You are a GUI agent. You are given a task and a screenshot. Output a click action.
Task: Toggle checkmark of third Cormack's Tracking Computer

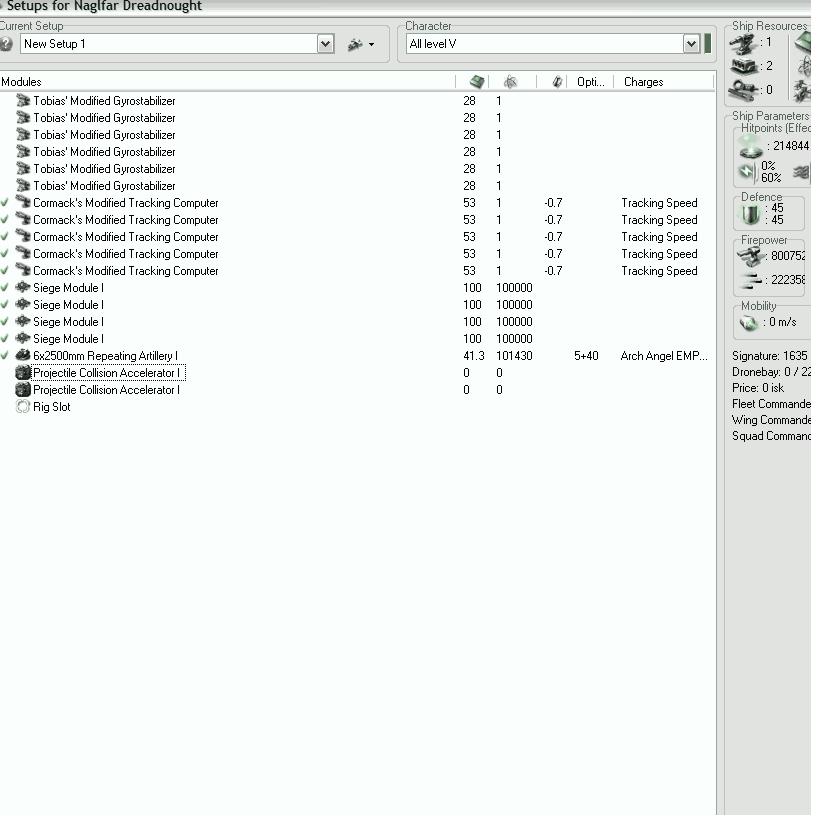(x=5, y=237)
